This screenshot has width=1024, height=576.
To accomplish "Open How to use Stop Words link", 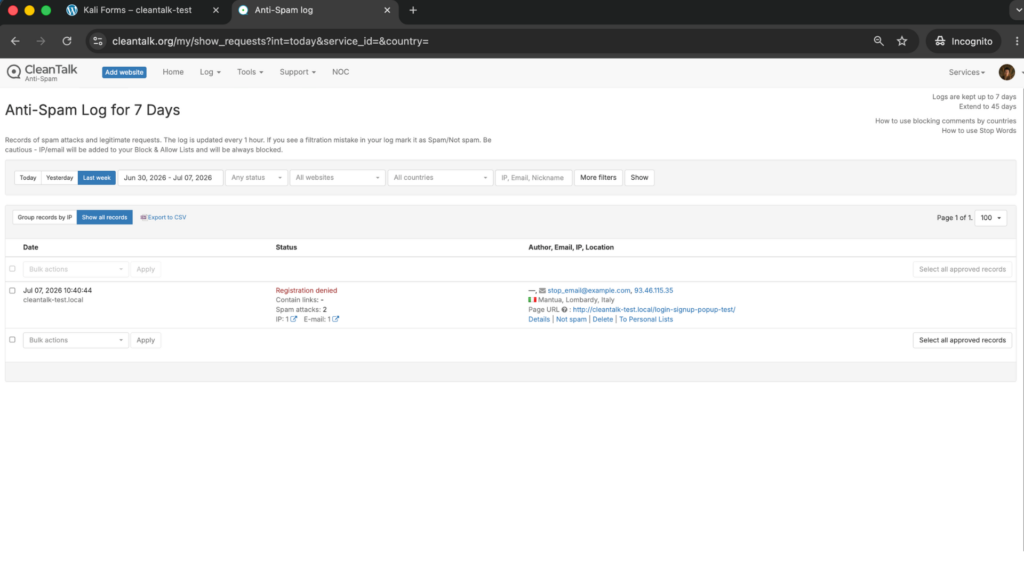I will click(x=978, y=131).
